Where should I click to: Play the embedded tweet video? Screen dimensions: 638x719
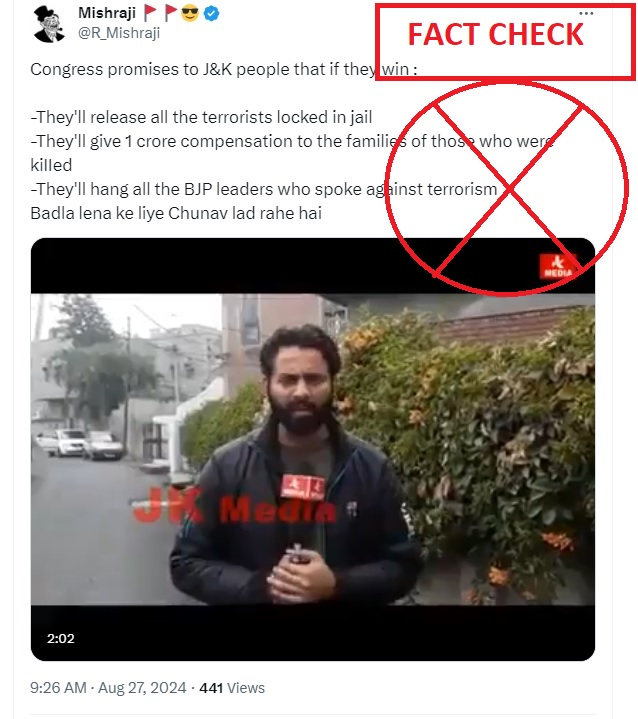pos(313,449)
